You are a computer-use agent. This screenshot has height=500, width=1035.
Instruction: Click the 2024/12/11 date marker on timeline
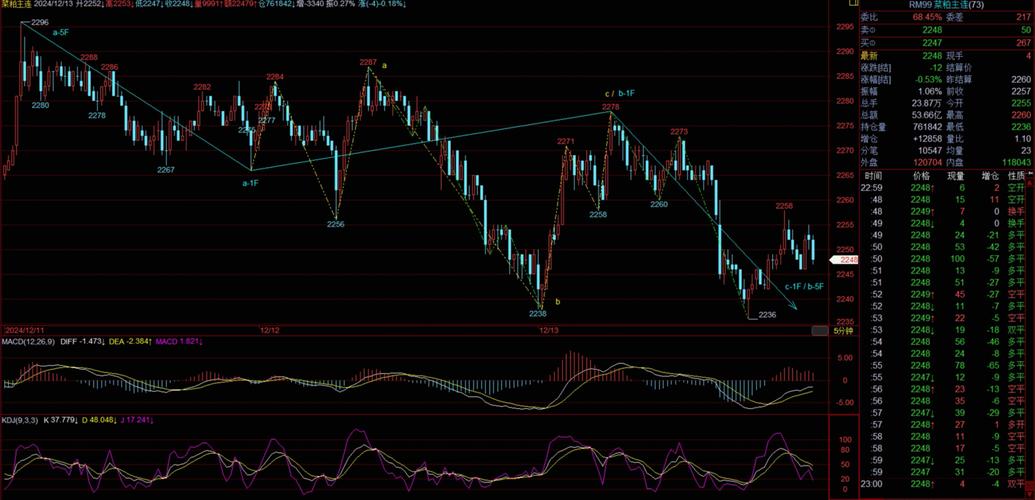[x=27, y=329]
